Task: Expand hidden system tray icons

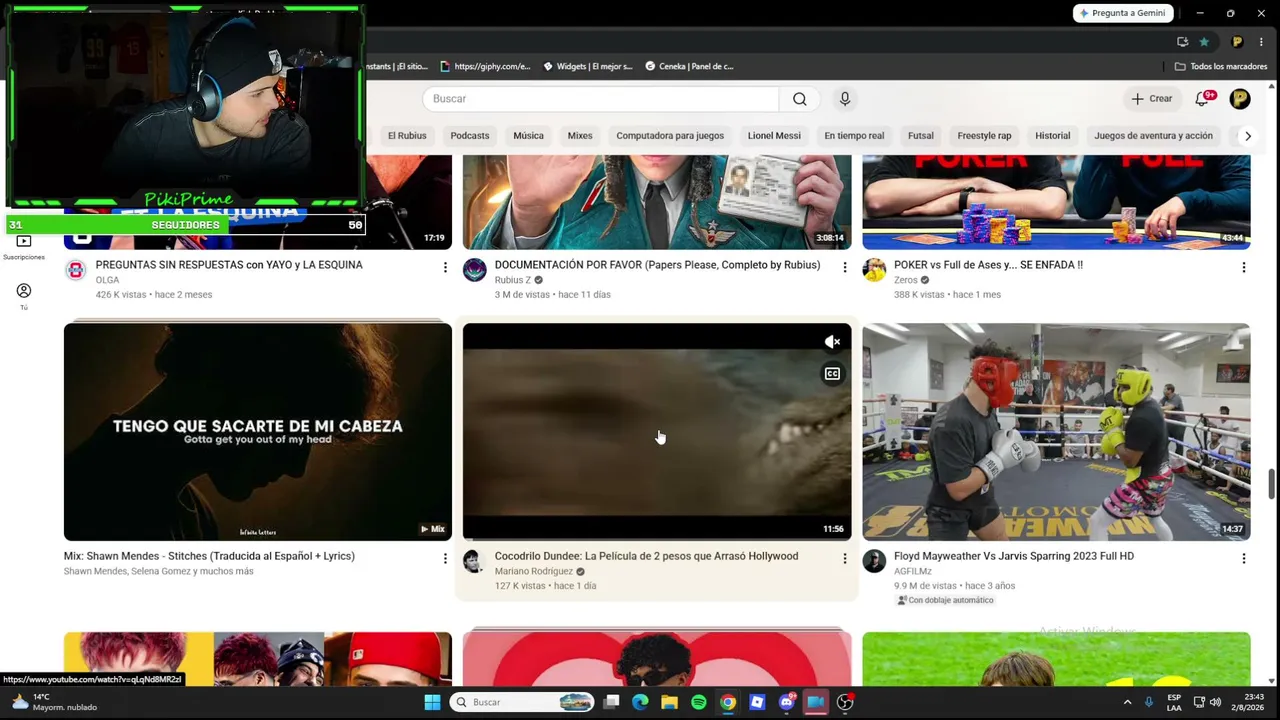Action: click(x=1127, y=702)
